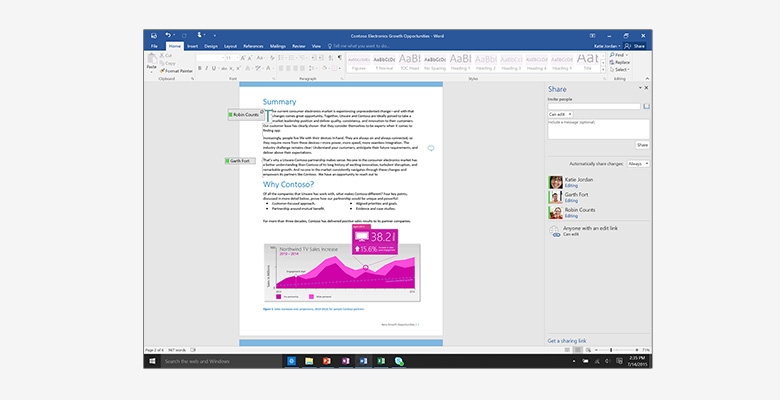The width and height of the screenshot is (780, 400).
Task: Apply the Heading 1 style
Action: 460,63
